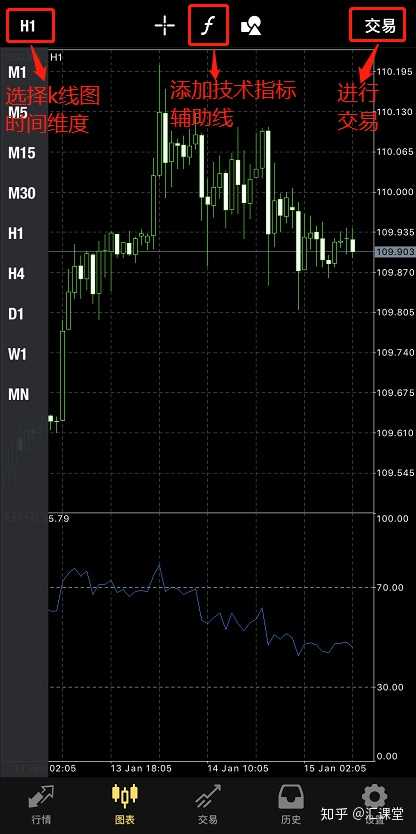Click the 0.00 indicator scale label

[x=389, y=756]
